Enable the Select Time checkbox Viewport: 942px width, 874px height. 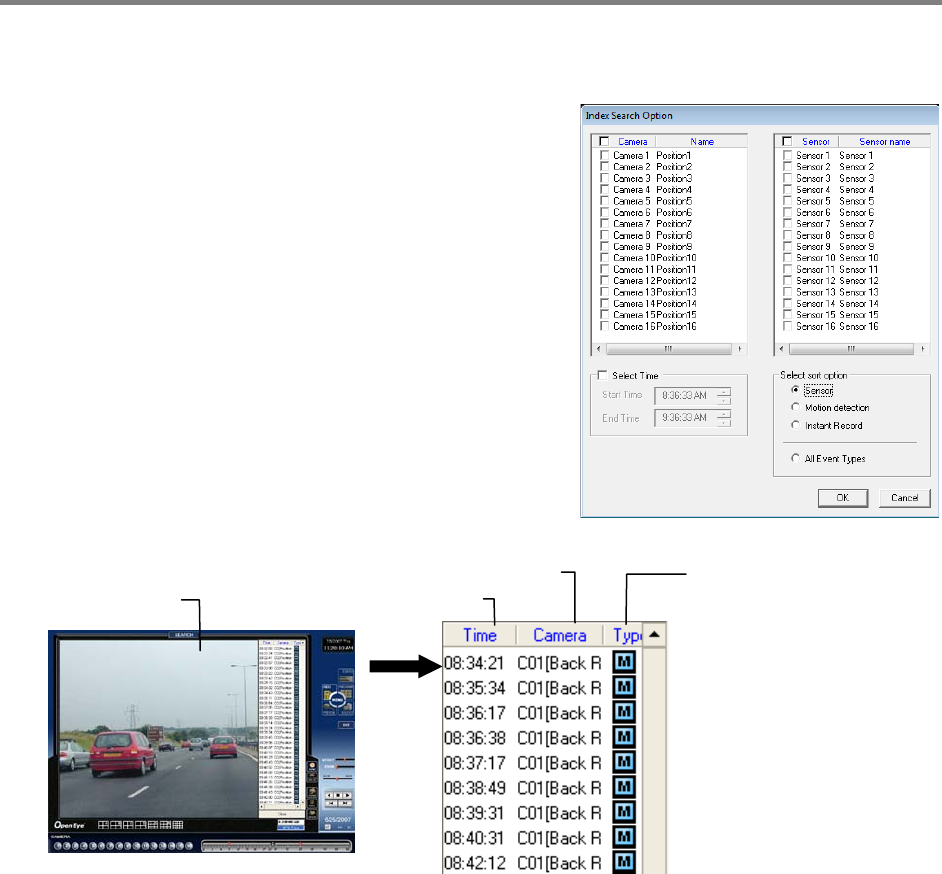click(x=601, y=376)
